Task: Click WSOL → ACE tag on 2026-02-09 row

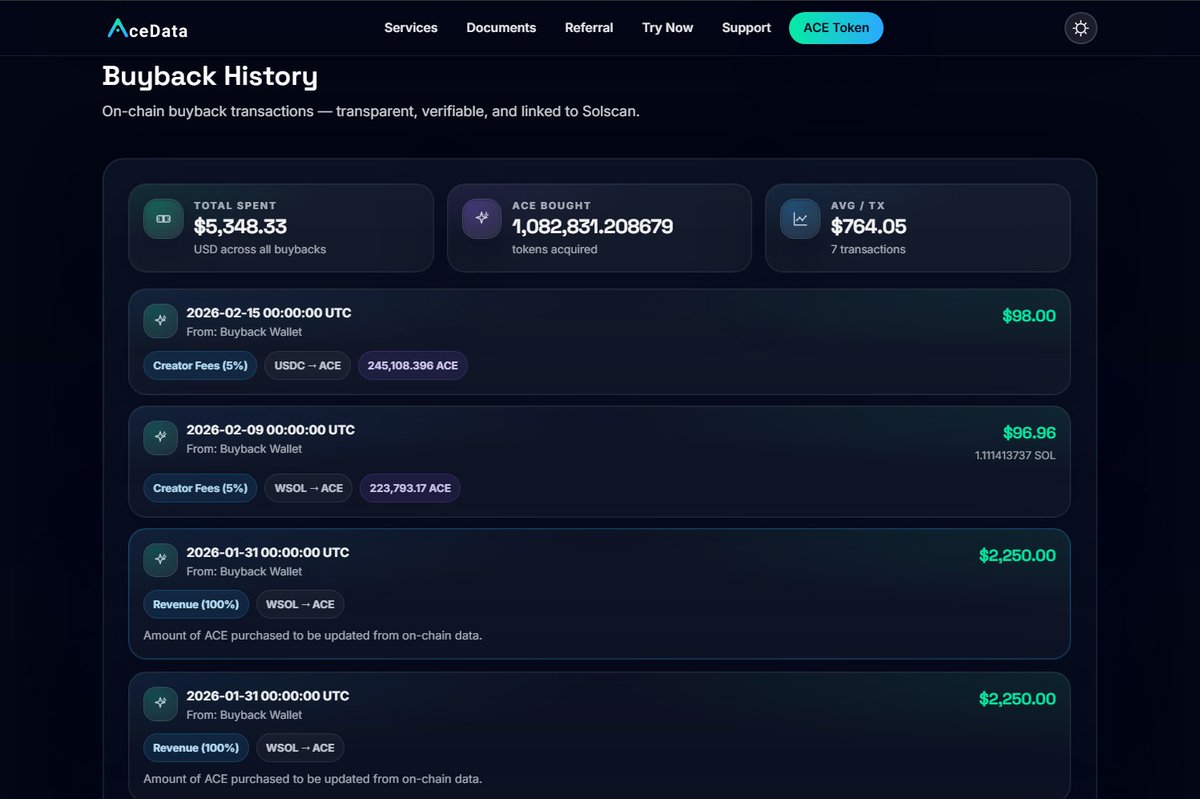Action: (309, 488)
